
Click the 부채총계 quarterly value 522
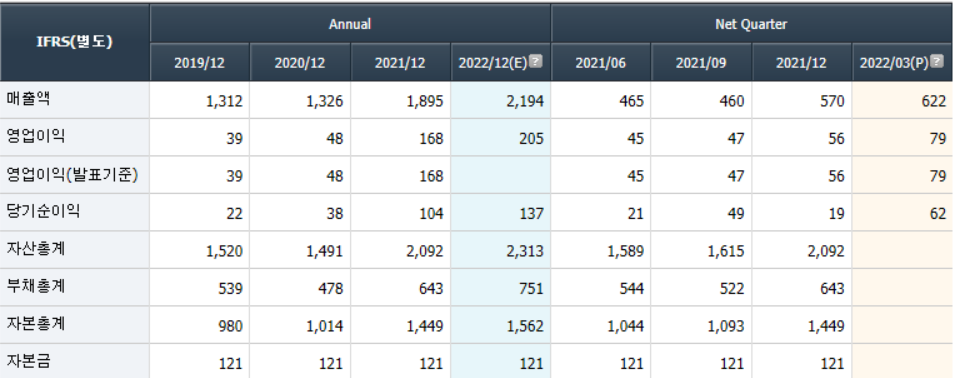coord(732,289)
